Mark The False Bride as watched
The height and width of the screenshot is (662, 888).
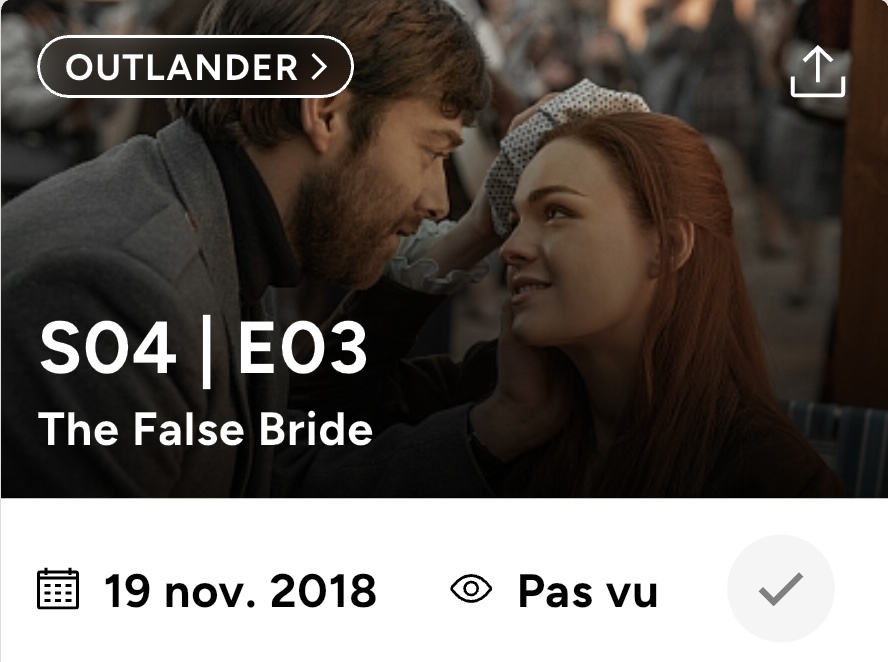tap(781, 589)
